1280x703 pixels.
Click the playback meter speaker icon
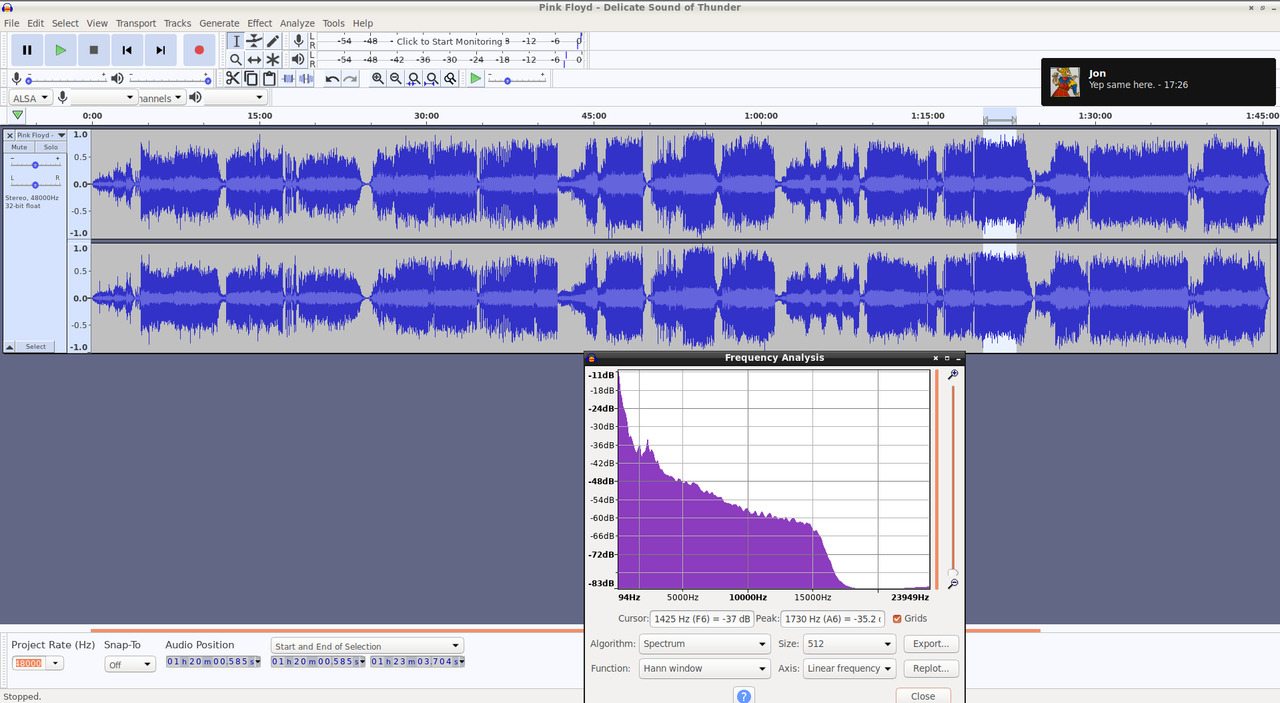[x=298, y=60]
